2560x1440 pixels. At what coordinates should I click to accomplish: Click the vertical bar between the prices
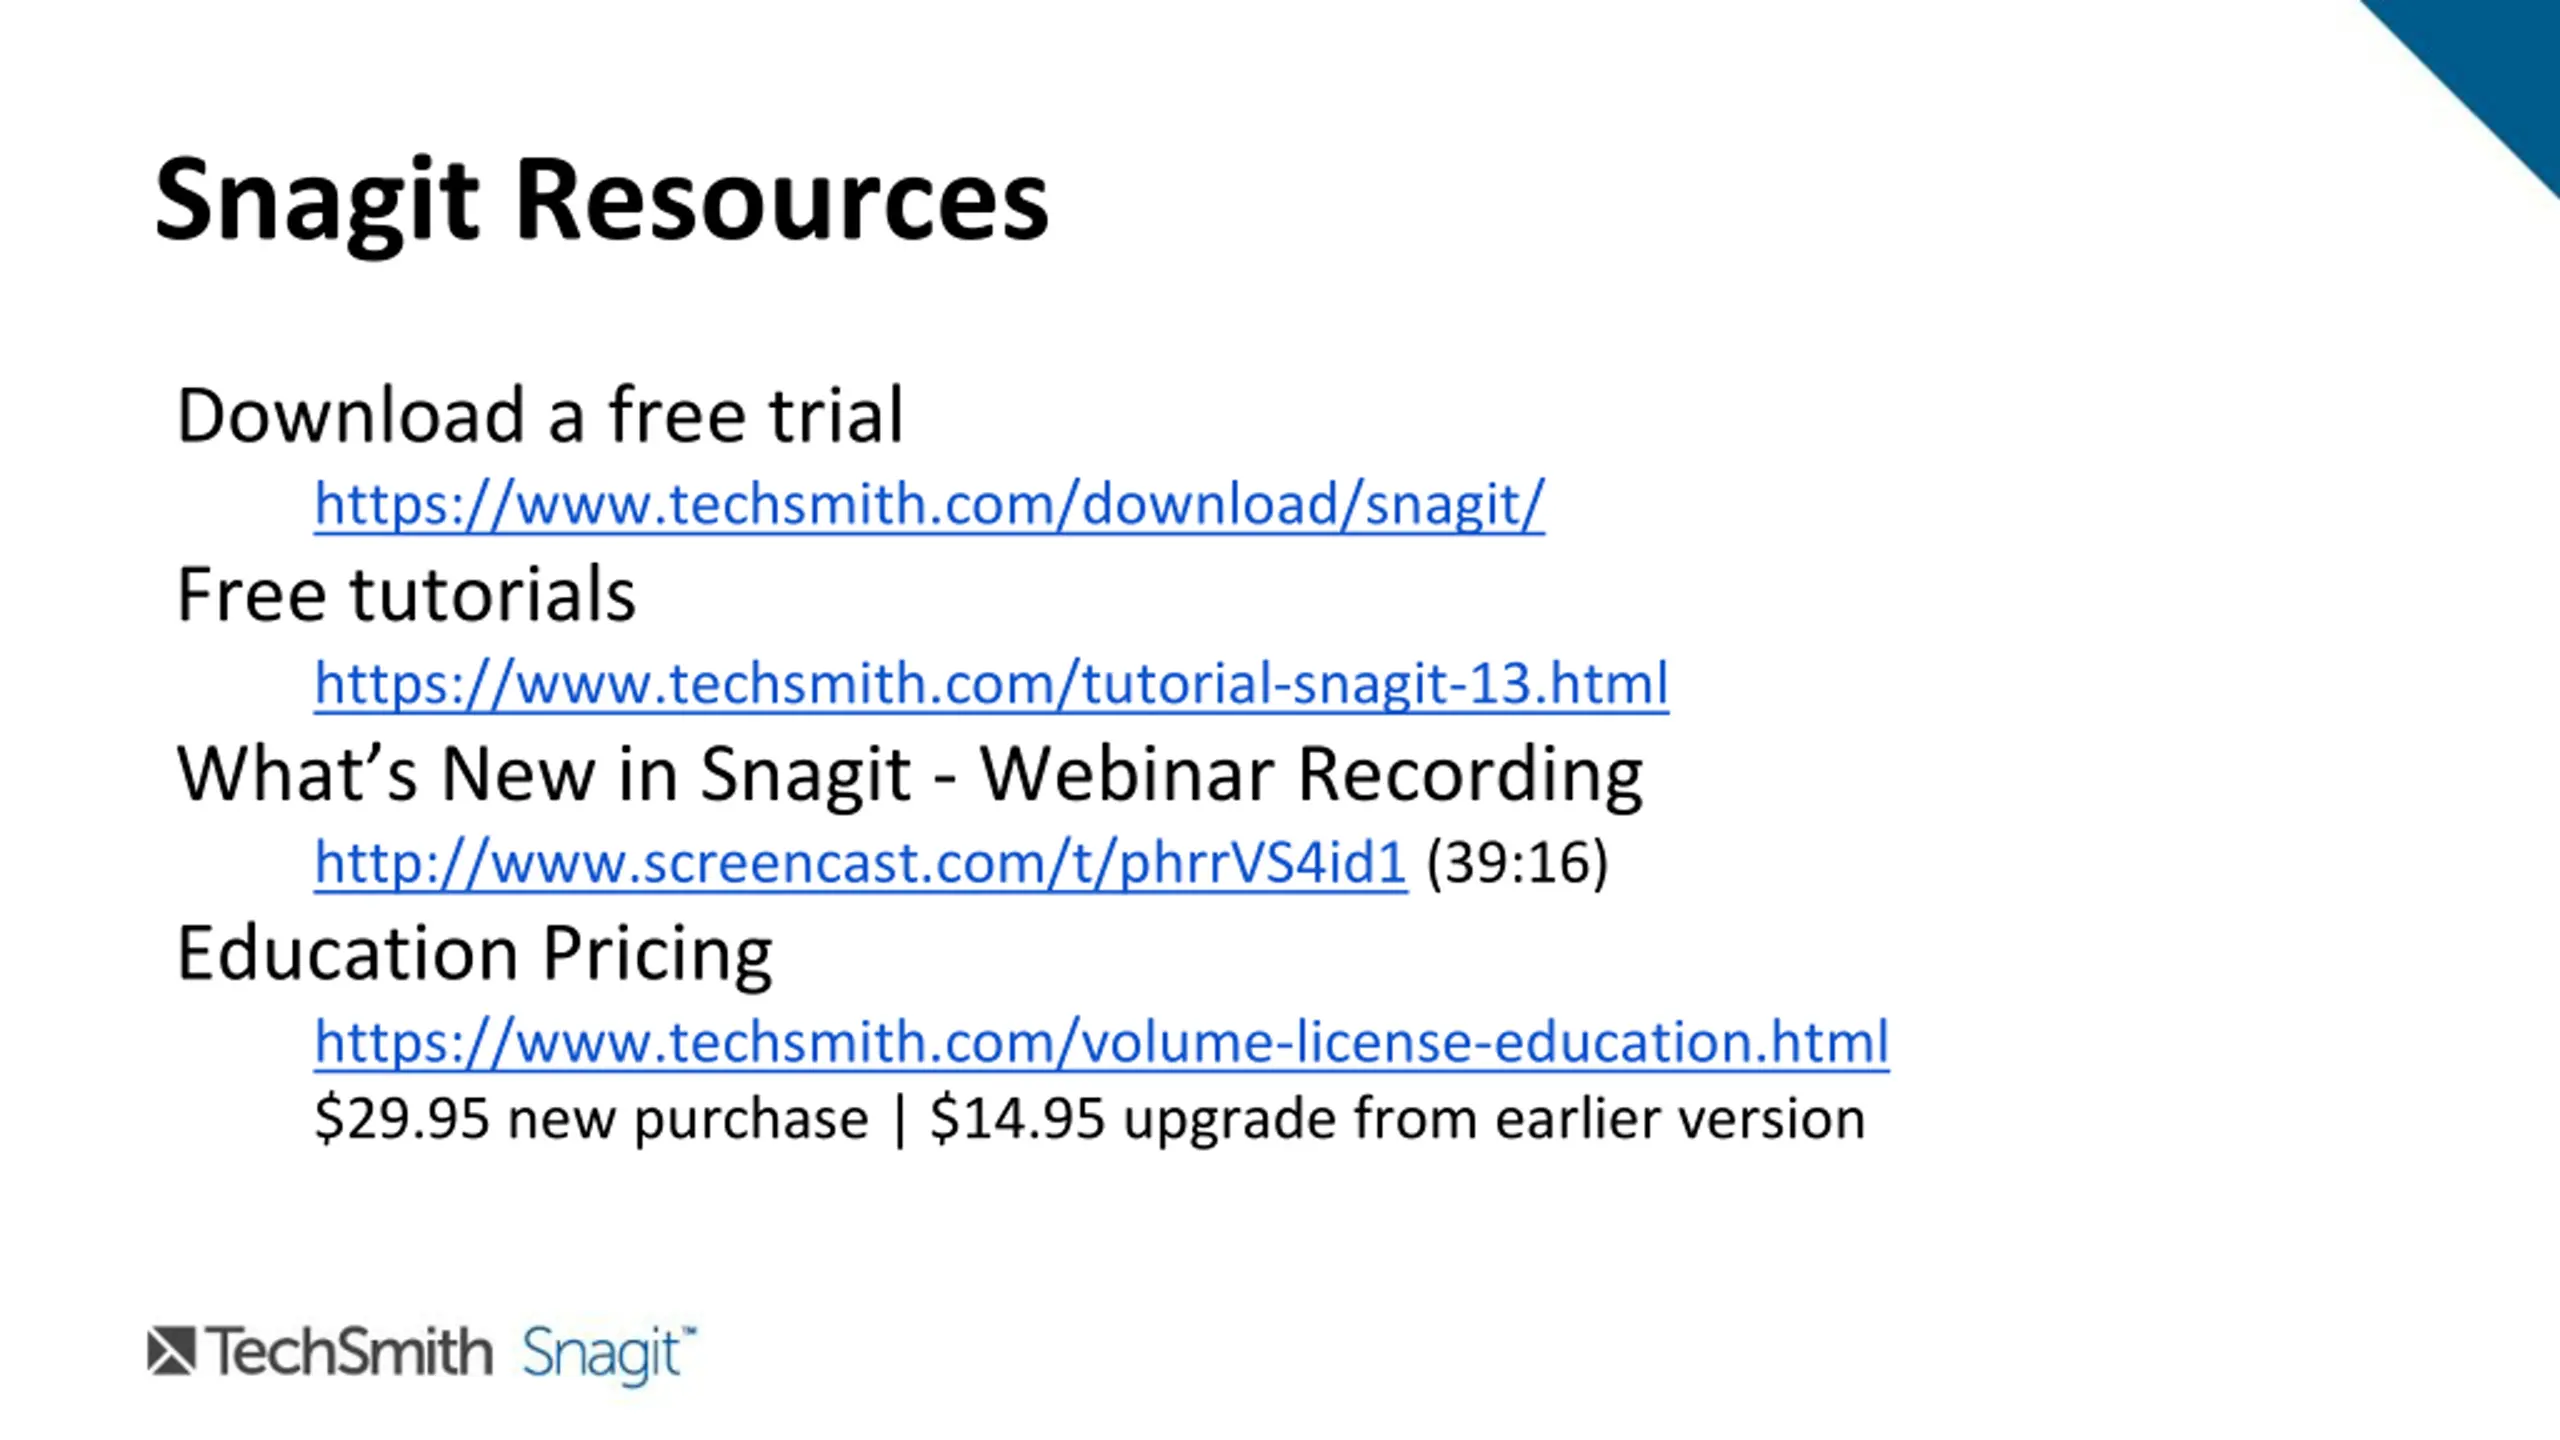pos(899,1120)
